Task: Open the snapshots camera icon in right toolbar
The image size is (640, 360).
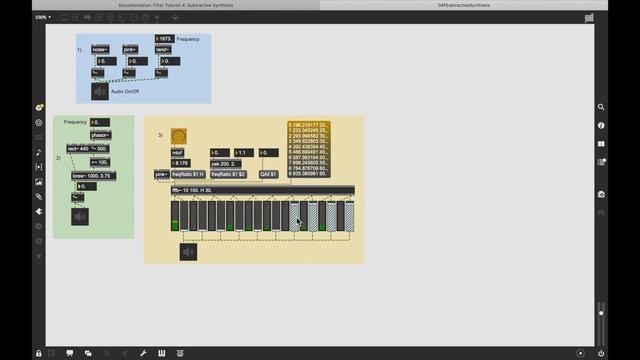Action: [601, 194]
